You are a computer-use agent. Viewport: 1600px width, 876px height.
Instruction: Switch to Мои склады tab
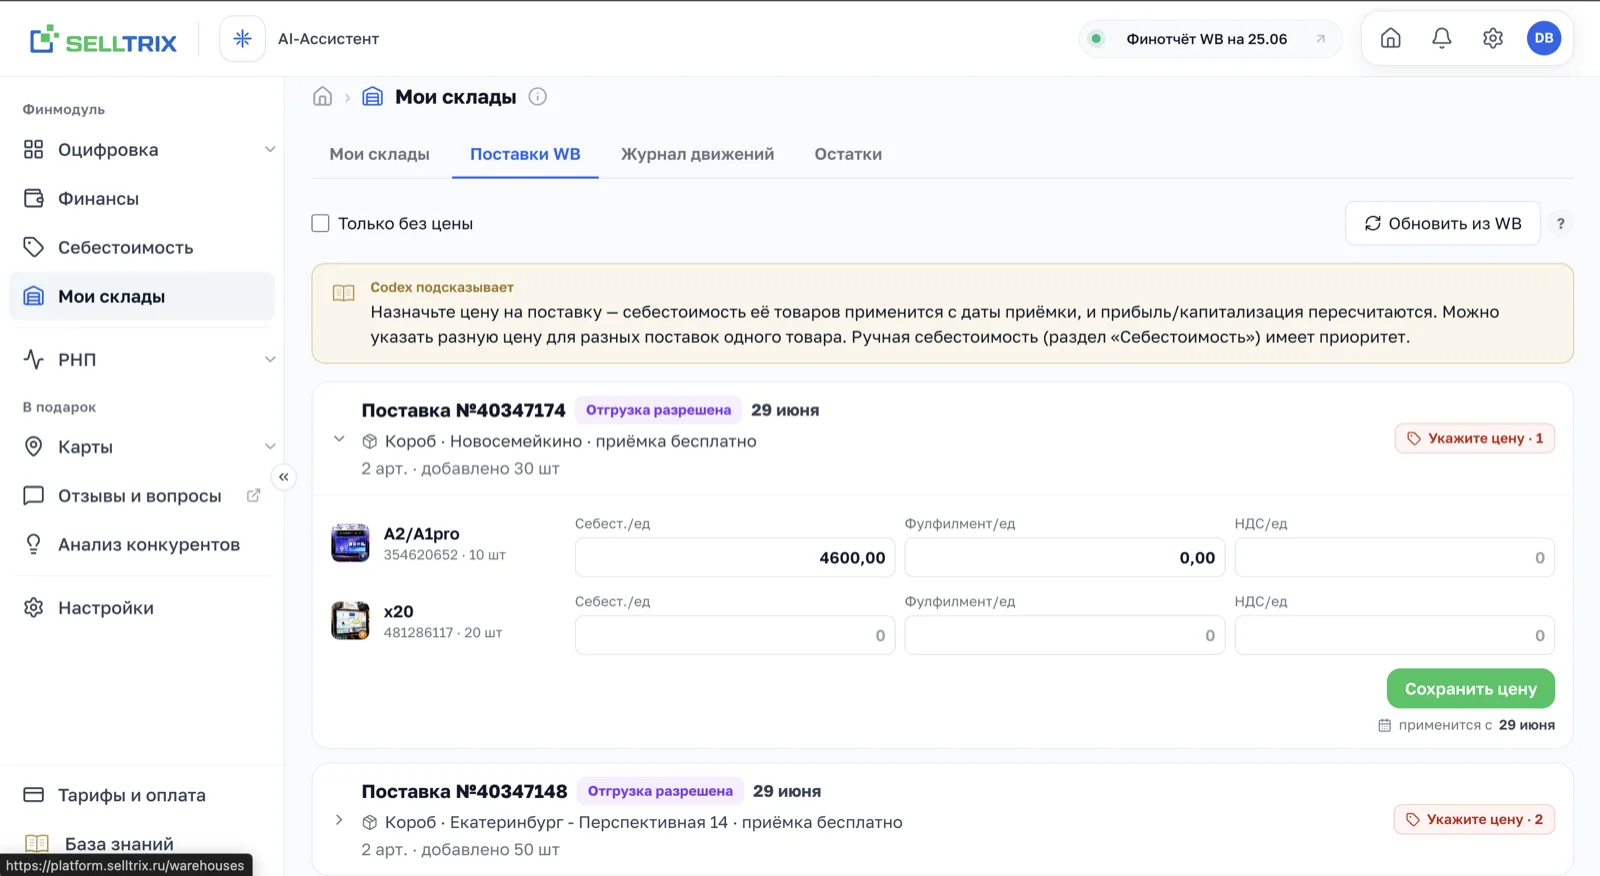pos(379,154)
